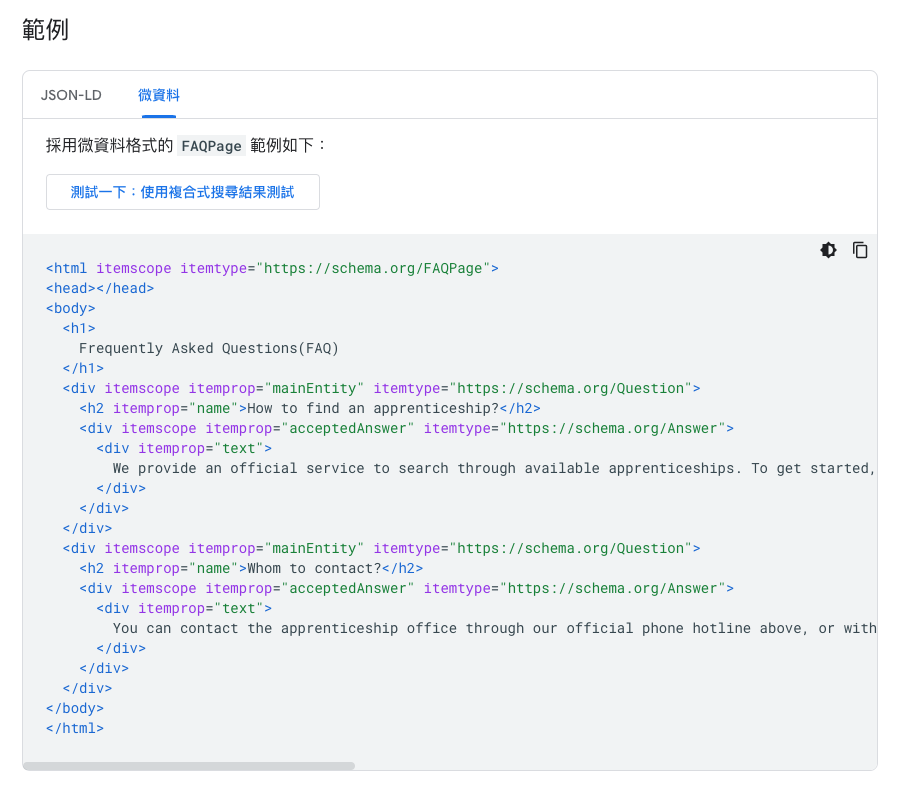Click 'We provide an official service' line
This screenshot has height=793, width=901.
tap(494, 468)
